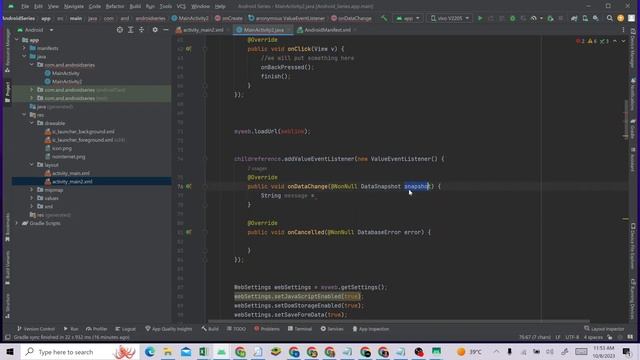Expand the mipmap folder

point(31,190)
